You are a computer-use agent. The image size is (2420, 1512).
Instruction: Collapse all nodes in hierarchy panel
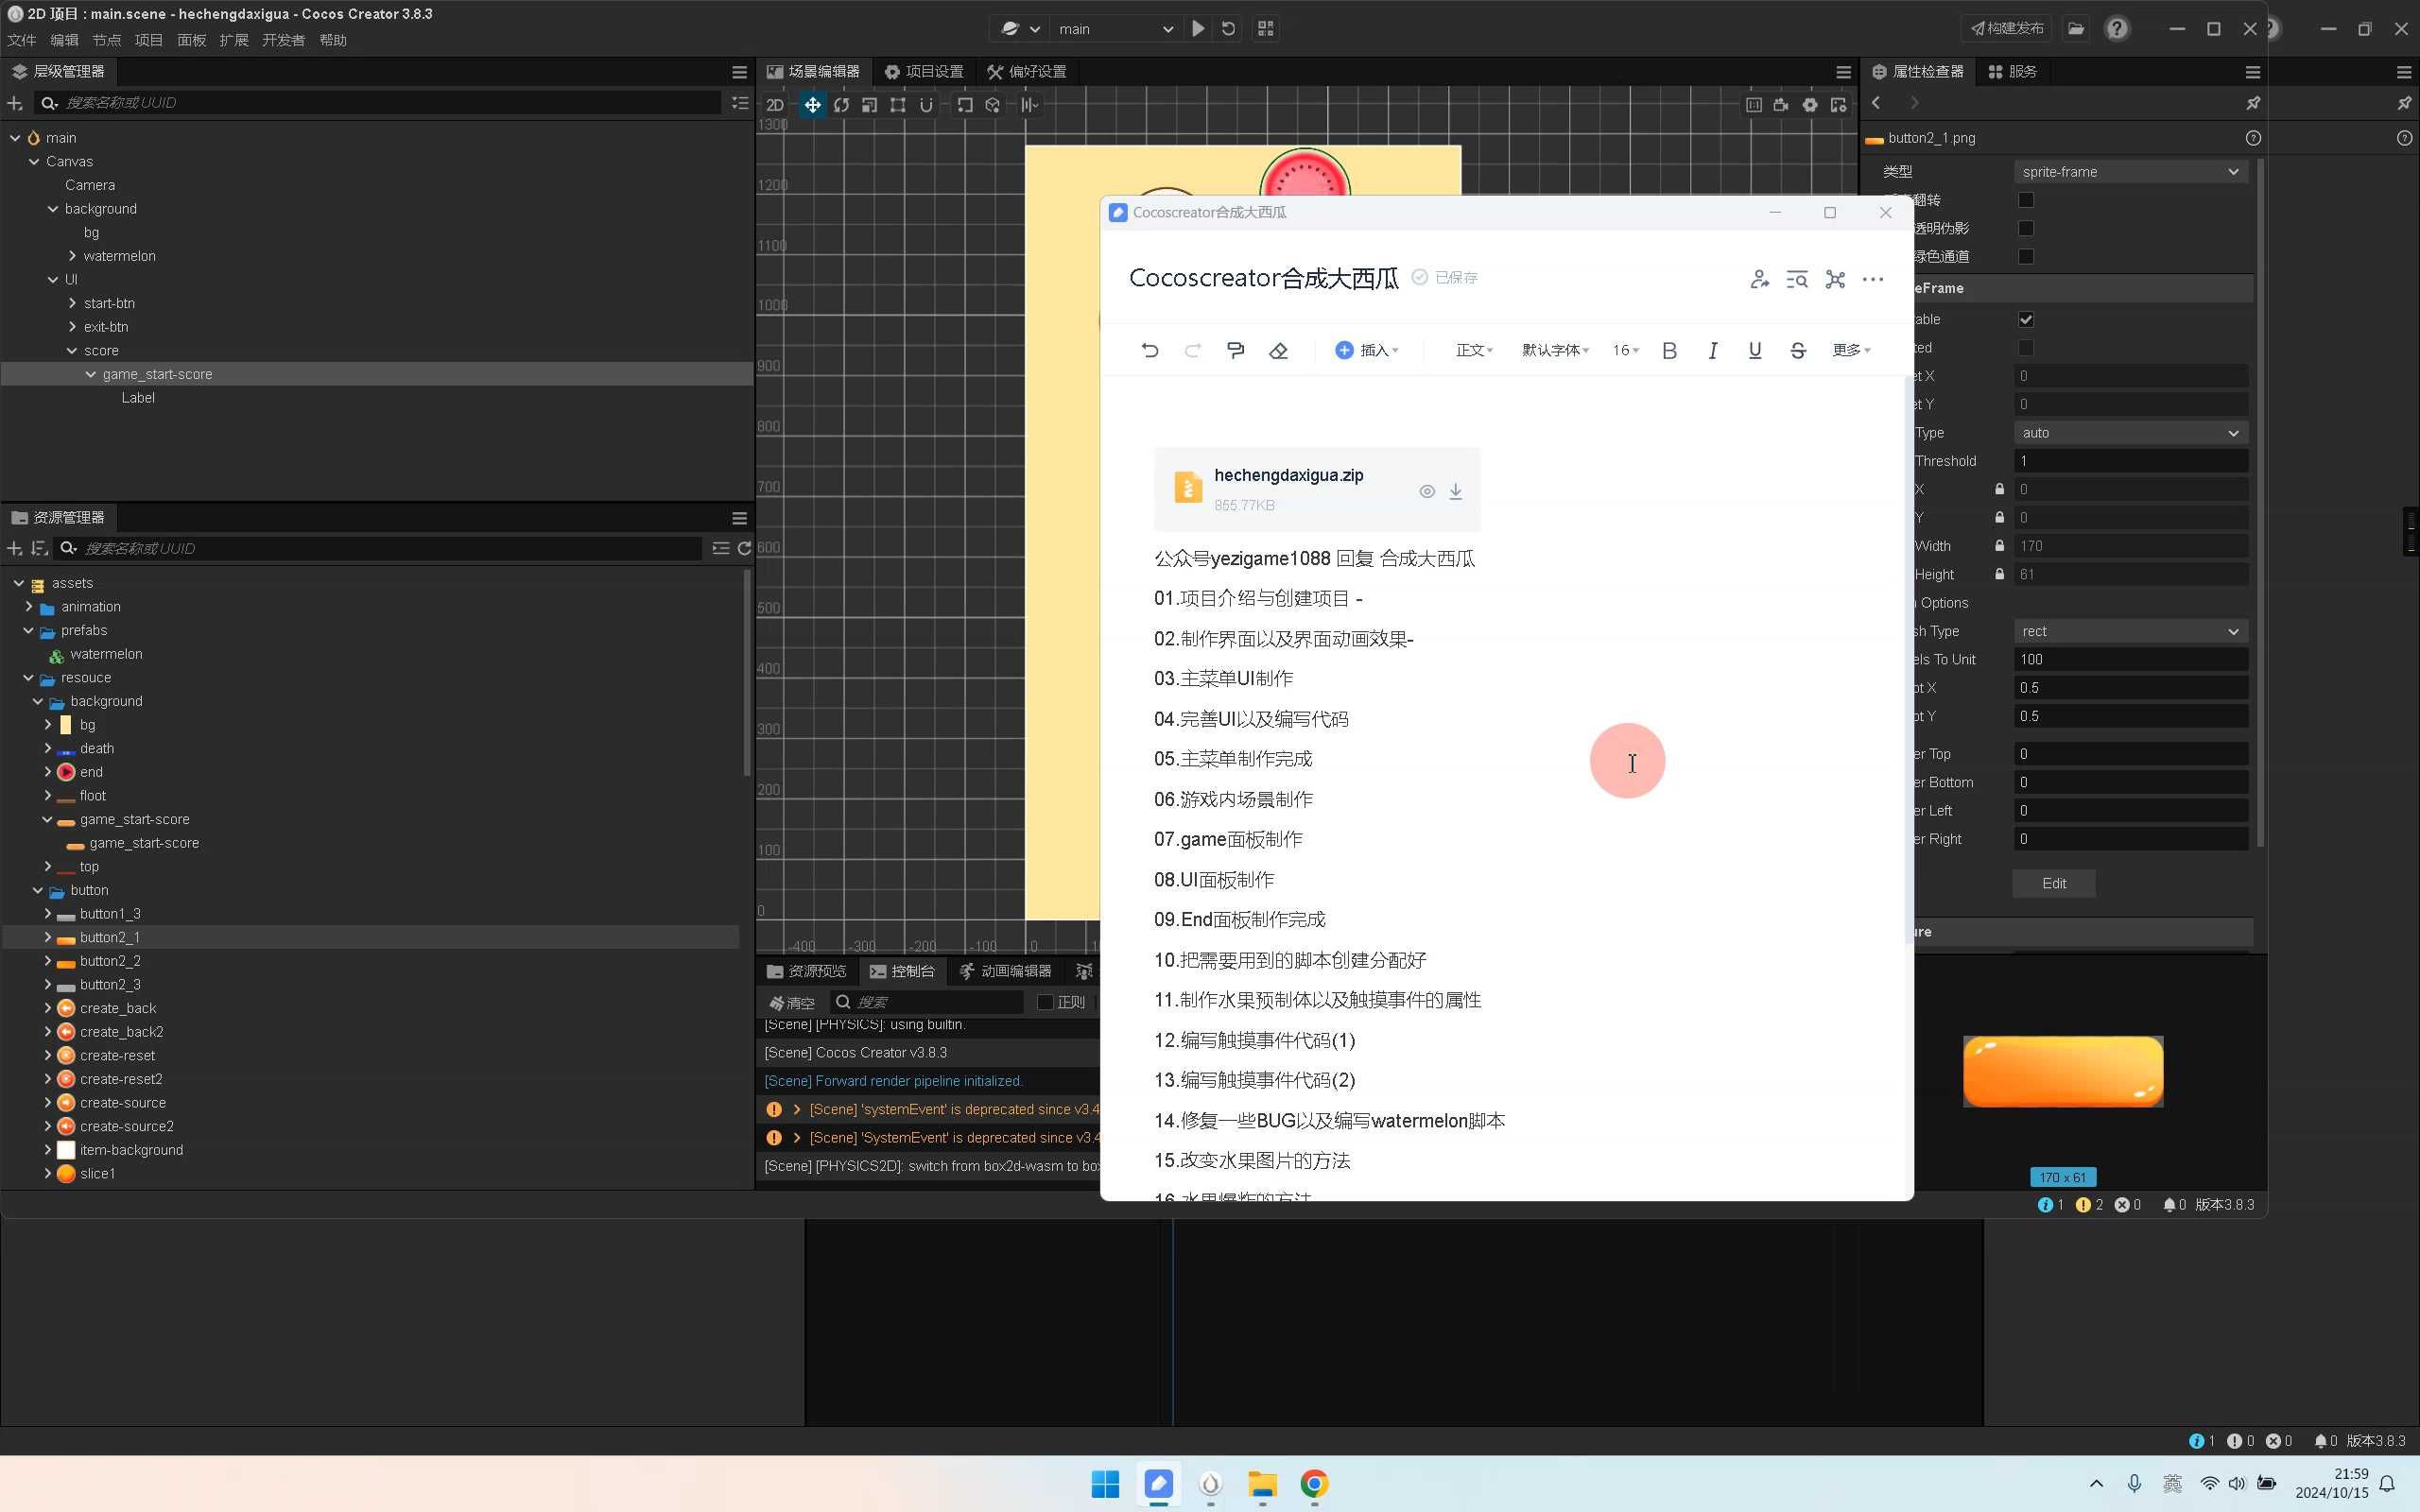[x=740, y=103]
